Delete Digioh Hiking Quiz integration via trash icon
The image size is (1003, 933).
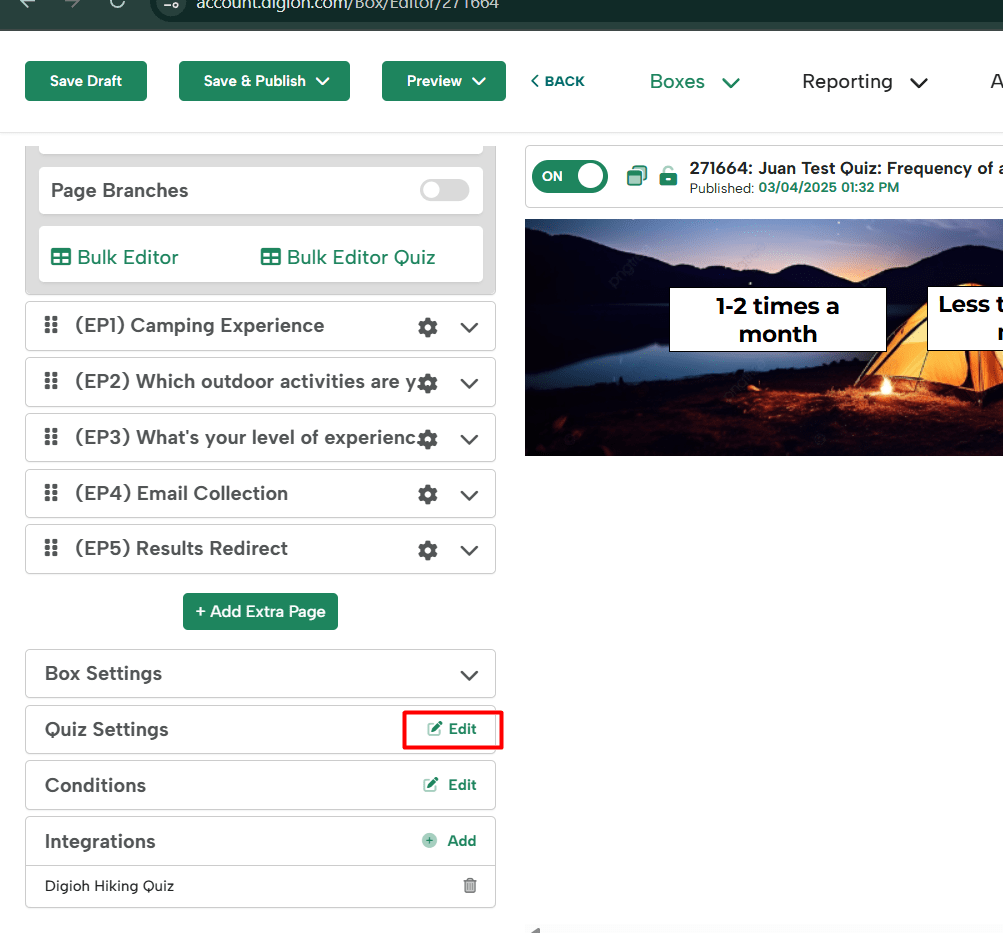[470, 886]
